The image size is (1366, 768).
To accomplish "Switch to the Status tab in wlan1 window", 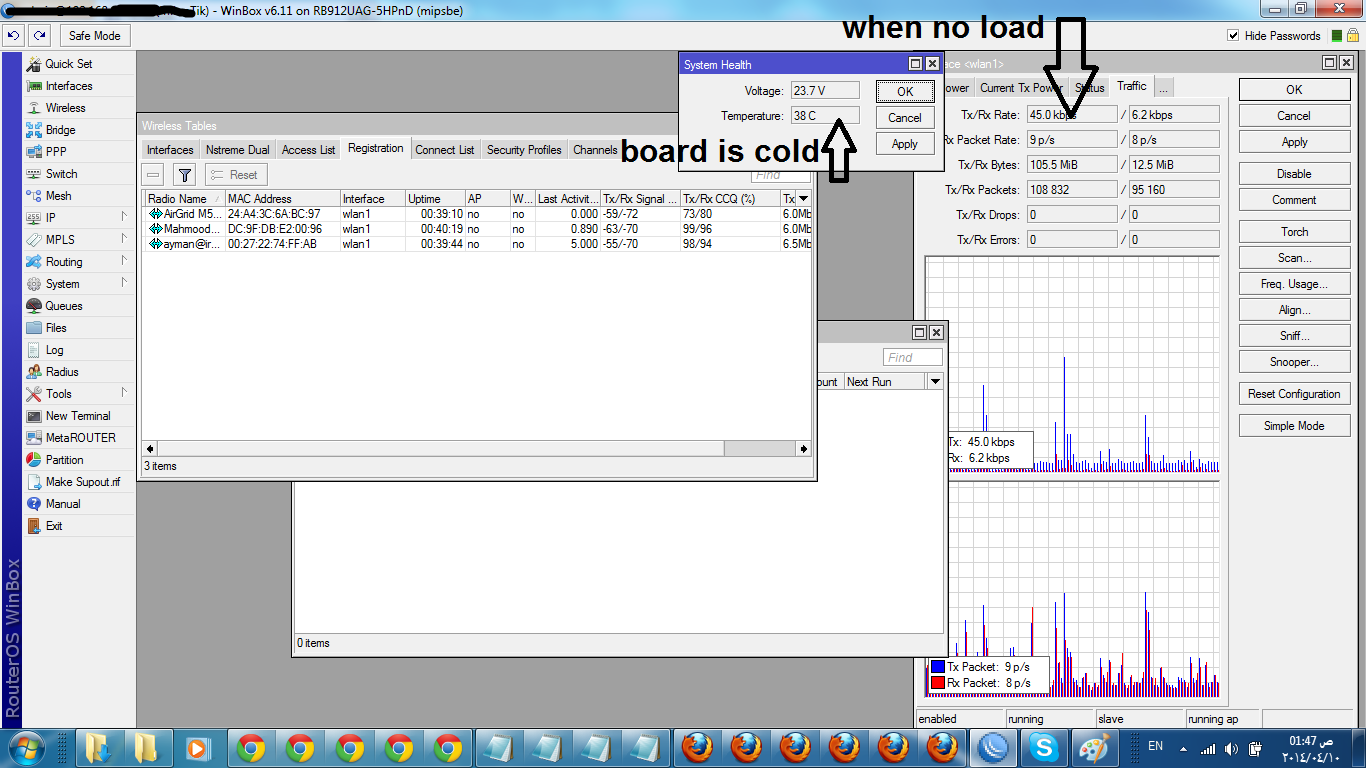I will (x=1088, y=87).
